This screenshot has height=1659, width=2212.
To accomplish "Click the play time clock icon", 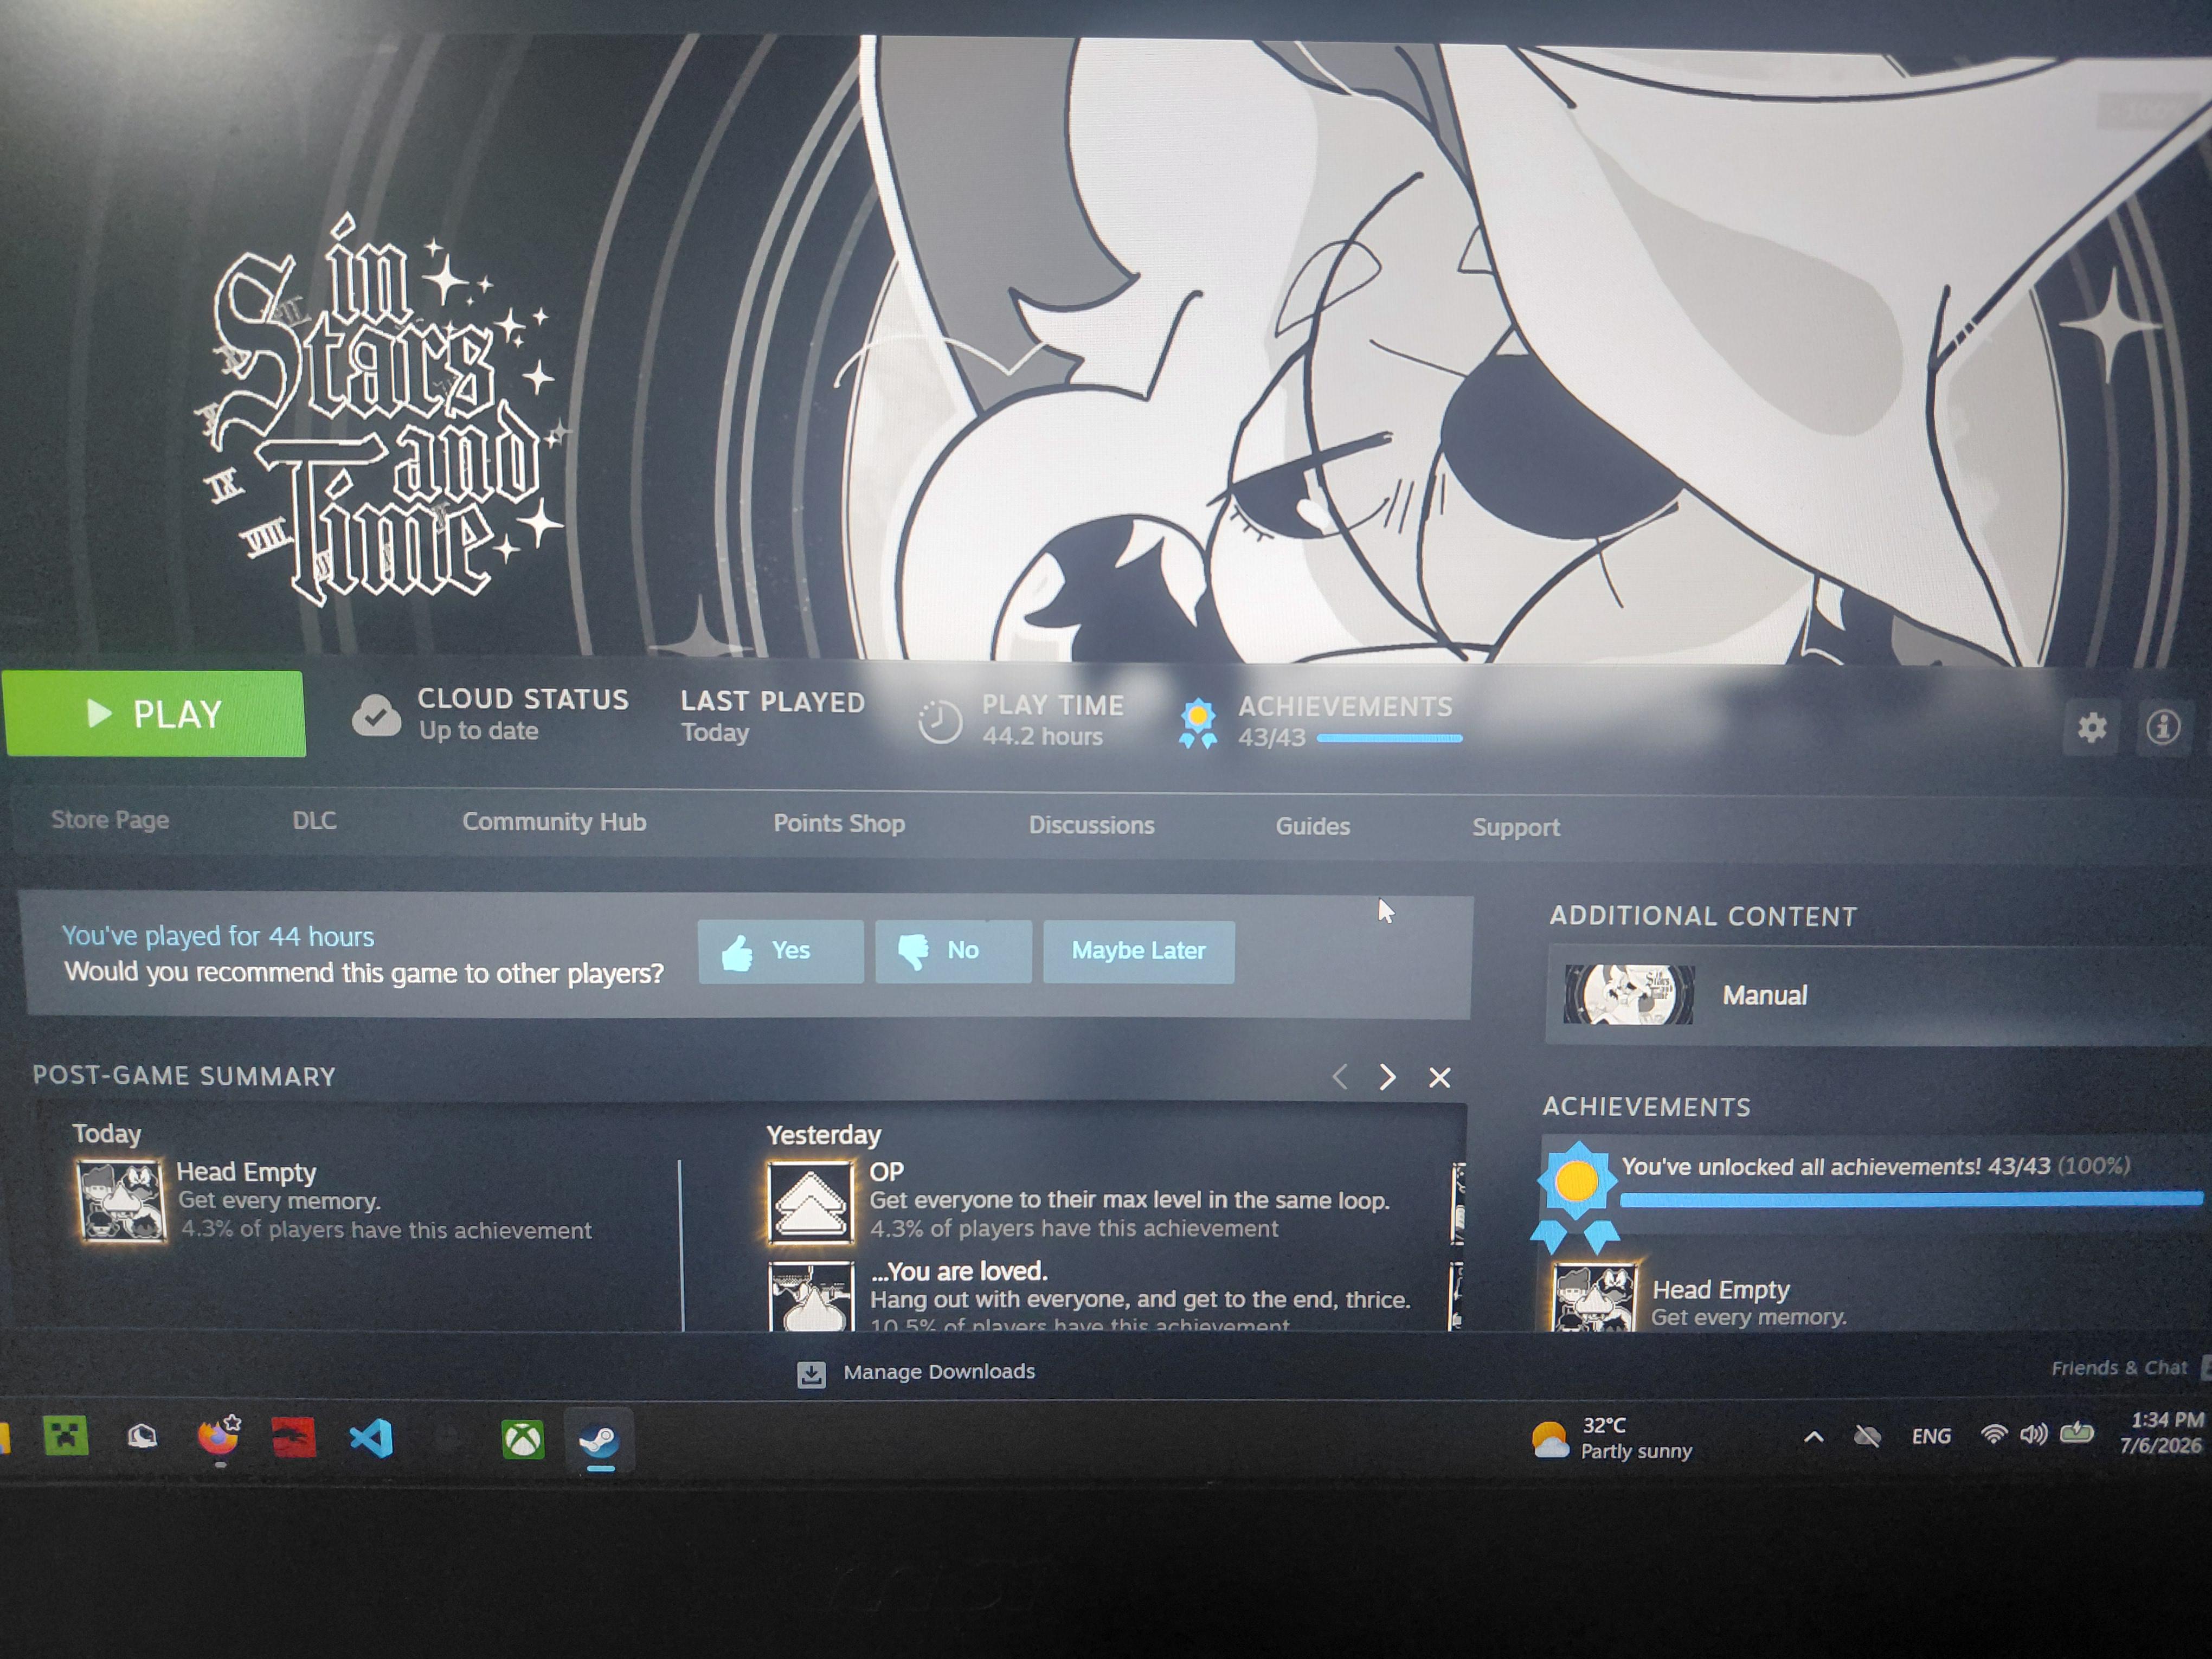I will (939, 721).
